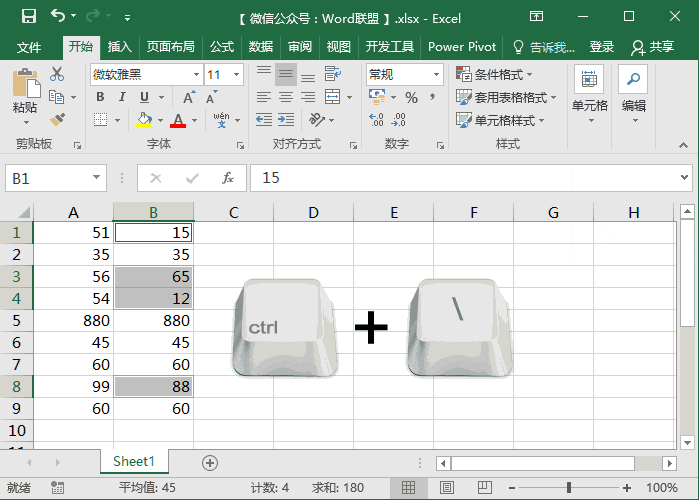
Task: Toggle Bold formatting
Action: click(100, 97)
